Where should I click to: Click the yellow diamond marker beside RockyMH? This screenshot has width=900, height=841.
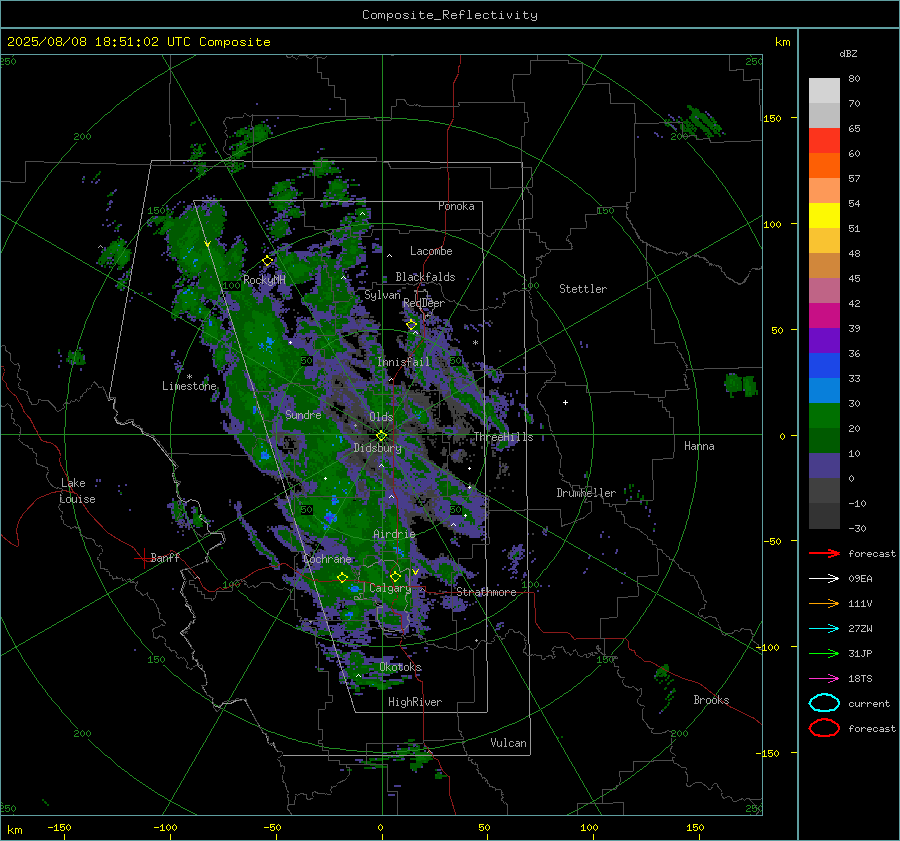[267, 261]
